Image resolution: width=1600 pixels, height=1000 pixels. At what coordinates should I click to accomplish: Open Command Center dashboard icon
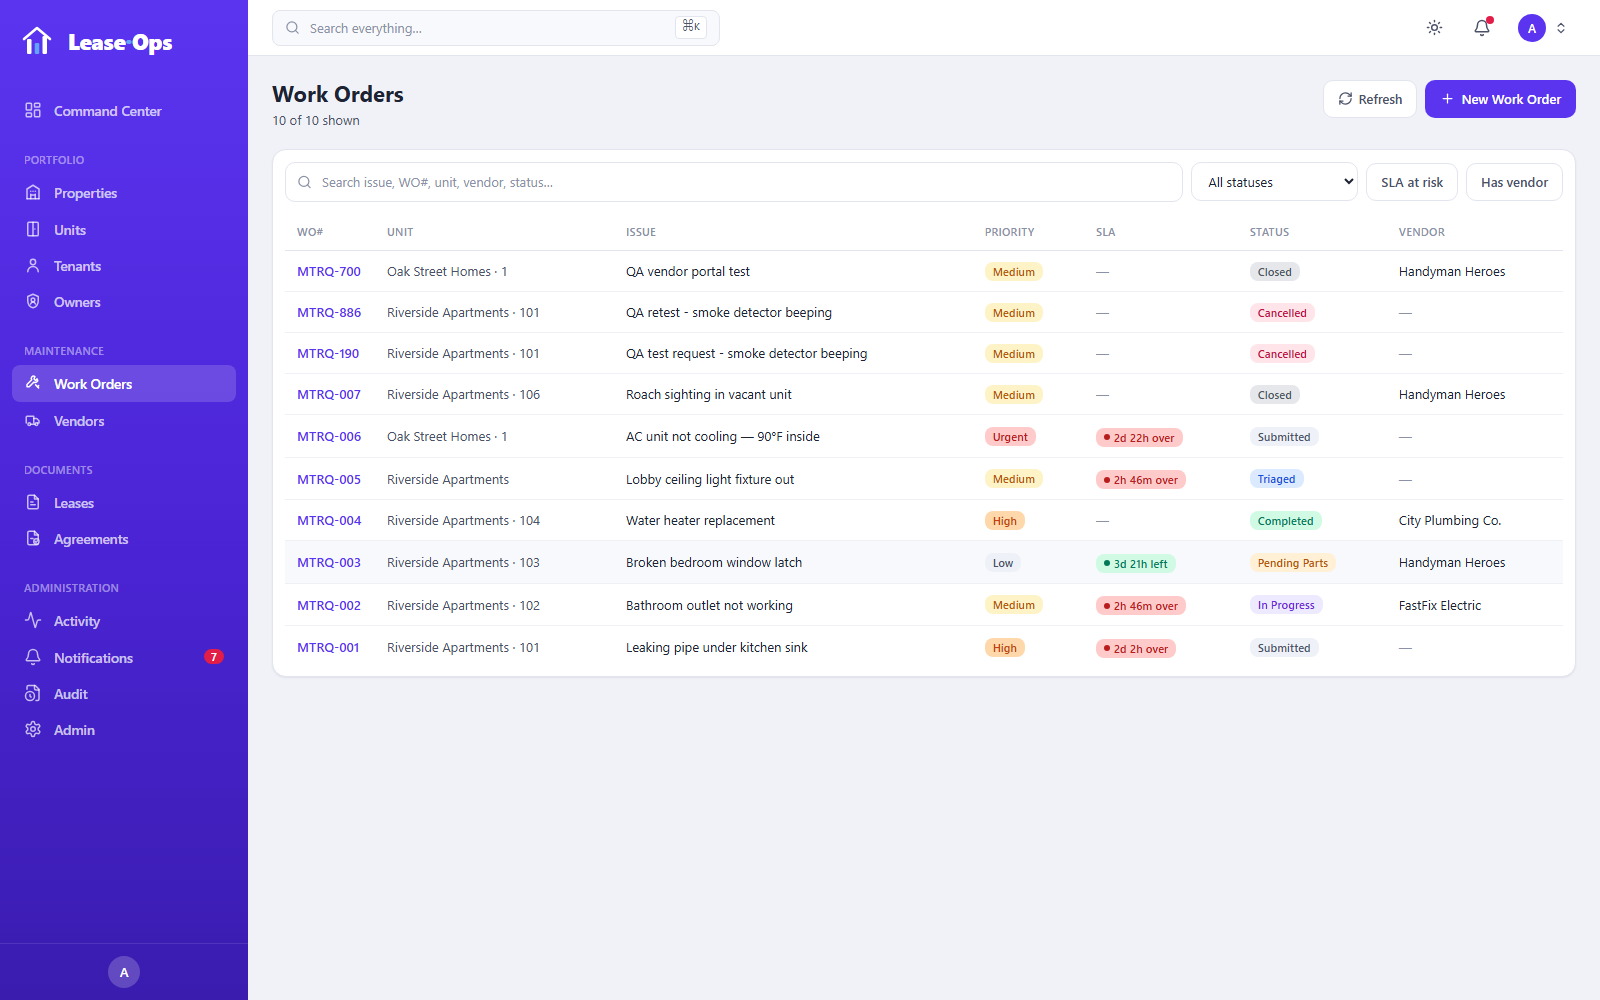point(33,110)
